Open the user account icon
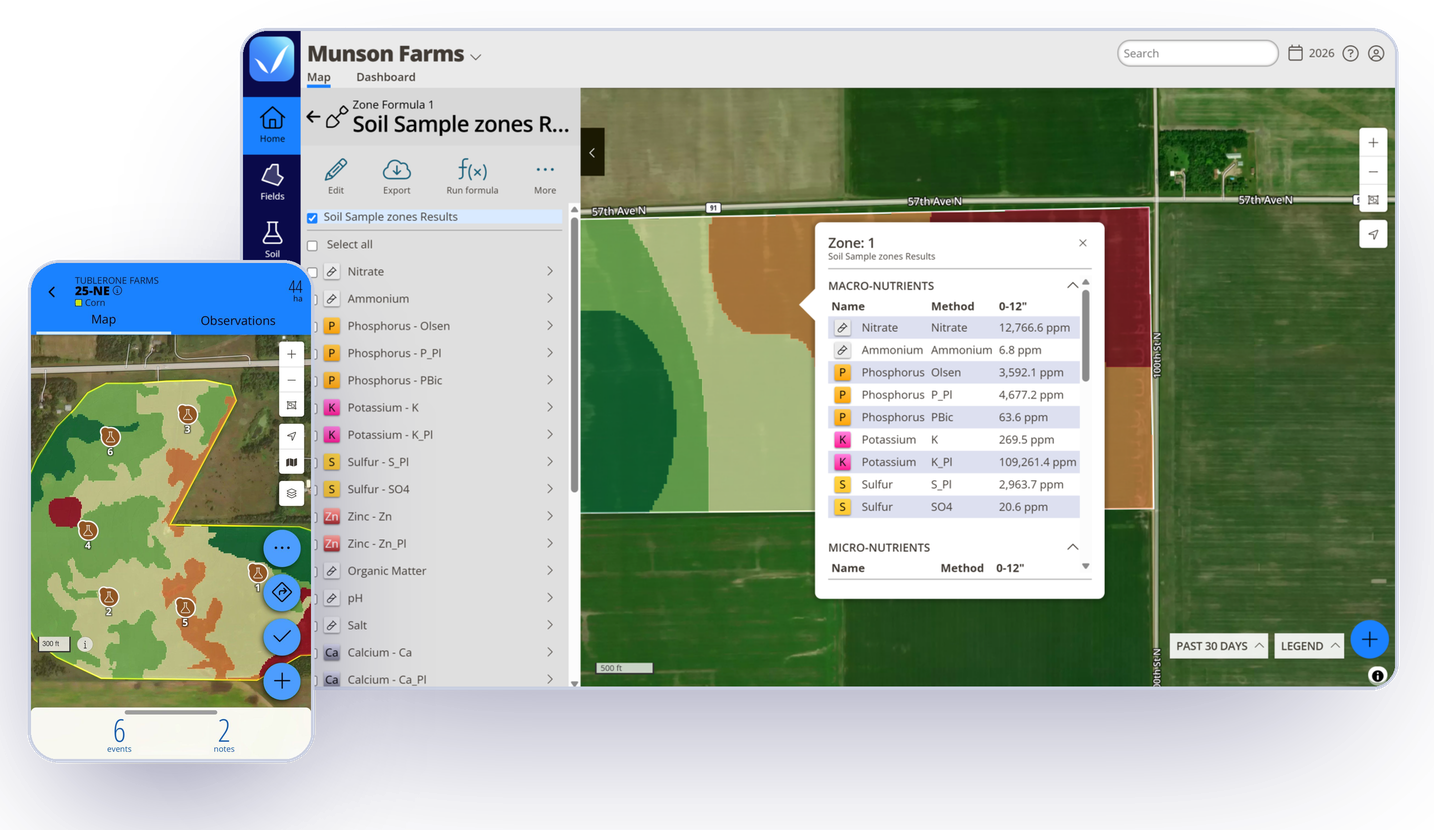The height and width of the screenshot is (830, 1434). [x=1376, y=53]
